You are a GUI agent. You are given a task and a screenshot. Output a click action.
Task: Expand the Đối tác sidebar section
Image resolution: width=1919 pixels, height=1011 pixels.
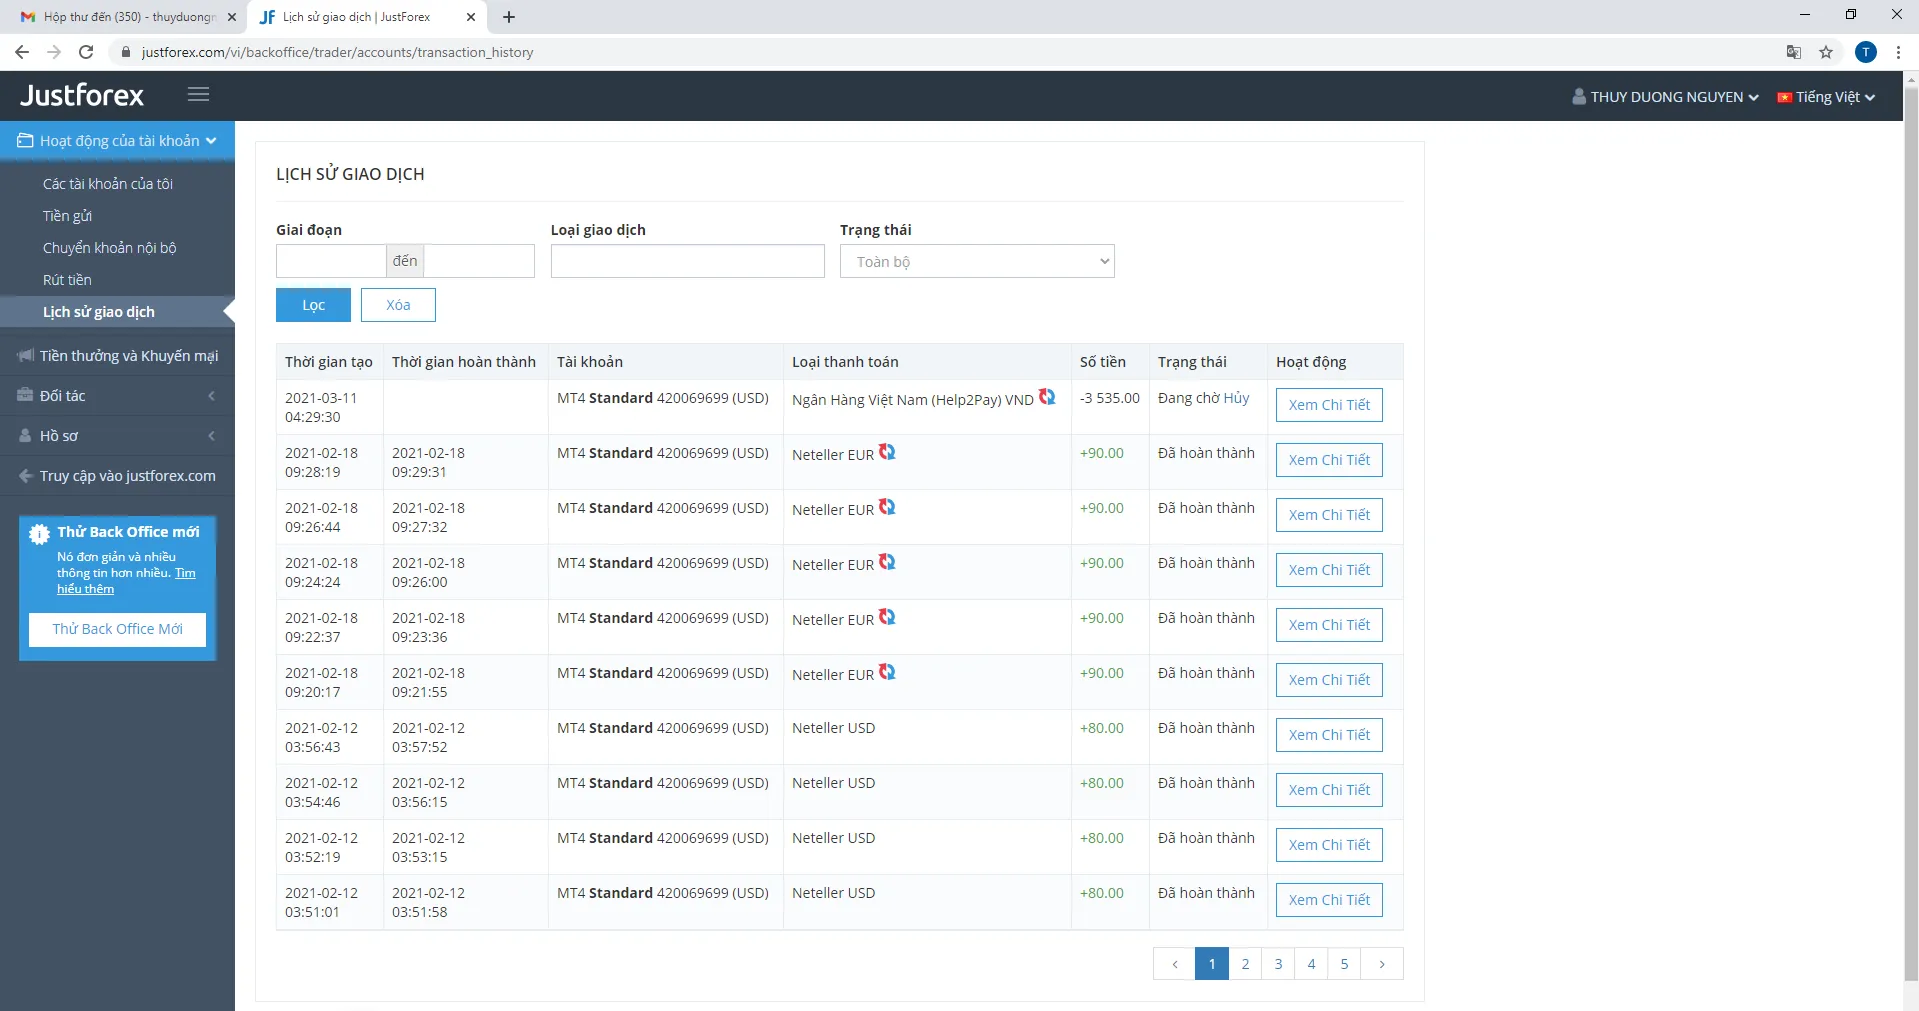click(x=117, y=396)
